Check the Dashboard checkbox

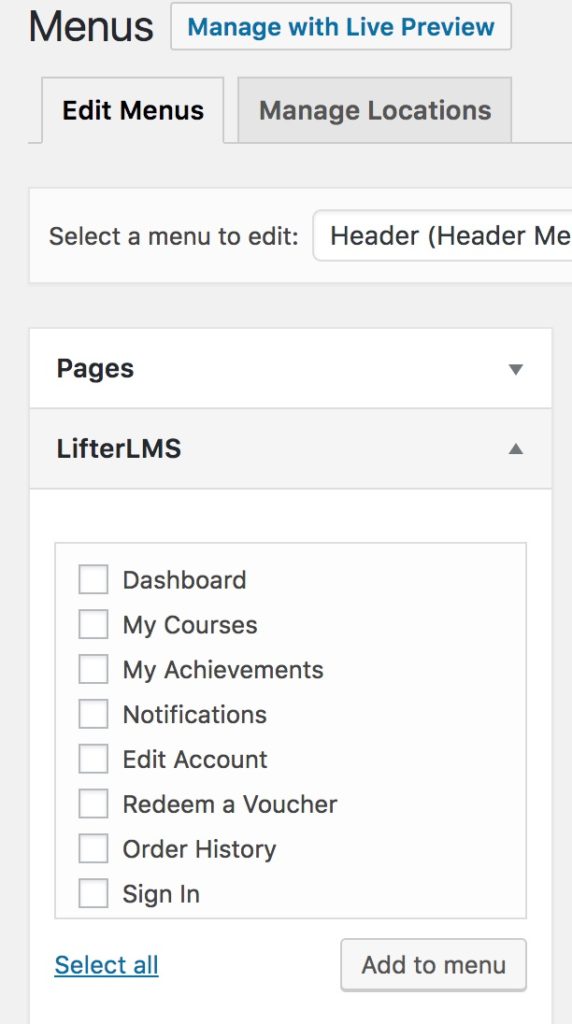point(93,580)
